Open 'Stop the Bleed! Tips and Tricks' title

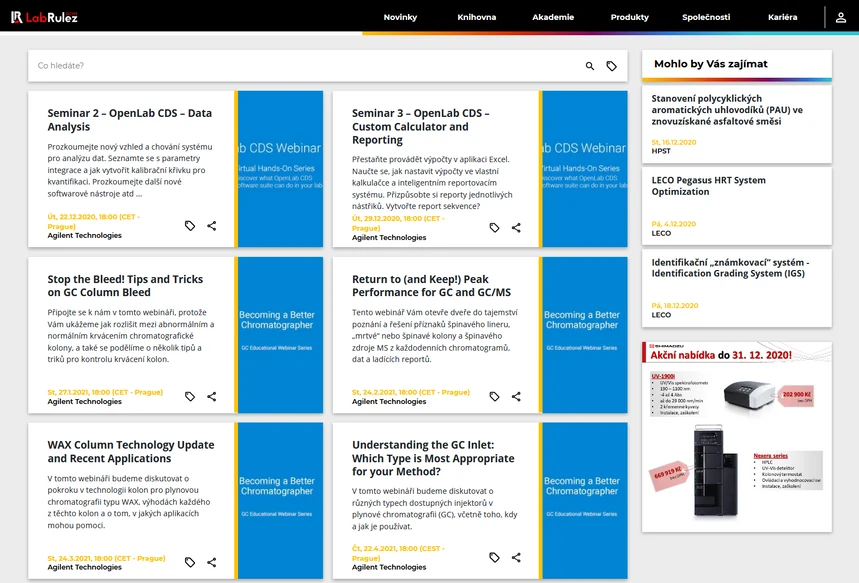pyautogui.click(x=125, y=285)
